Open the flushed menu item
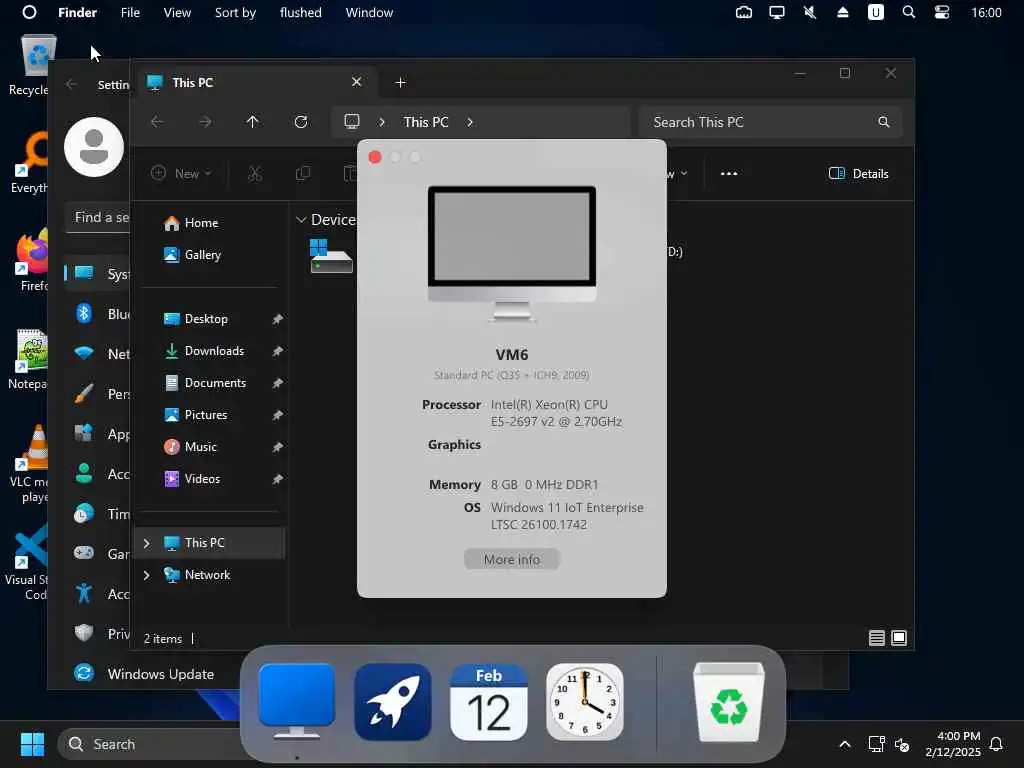The height and width of the screenshot is (768, 1024). [300, 12]
